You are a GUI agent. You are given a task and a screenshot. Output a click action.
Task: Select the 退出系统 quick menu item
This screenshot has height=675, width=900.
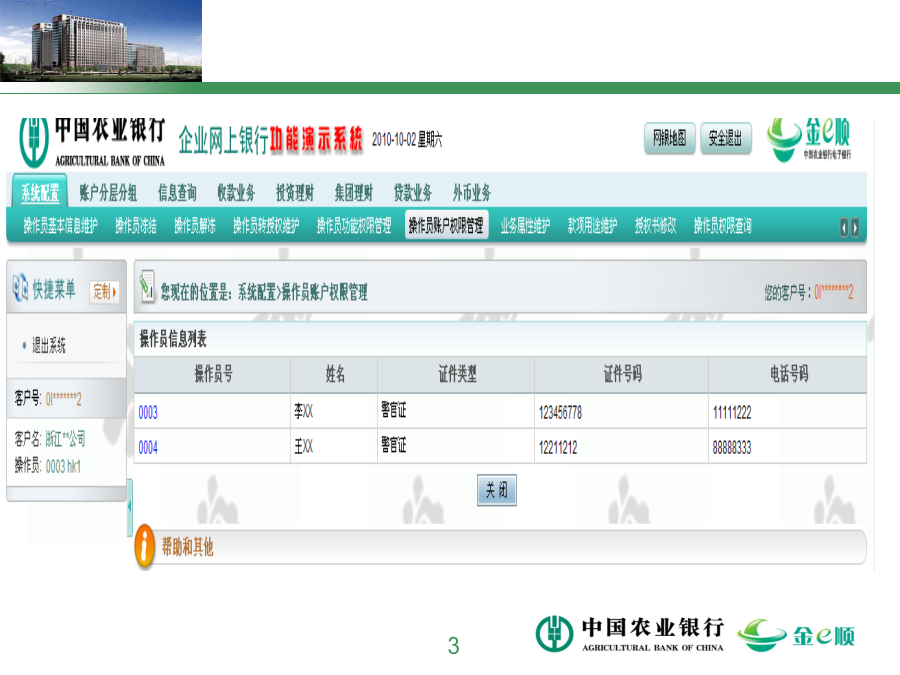coord(49,345)
